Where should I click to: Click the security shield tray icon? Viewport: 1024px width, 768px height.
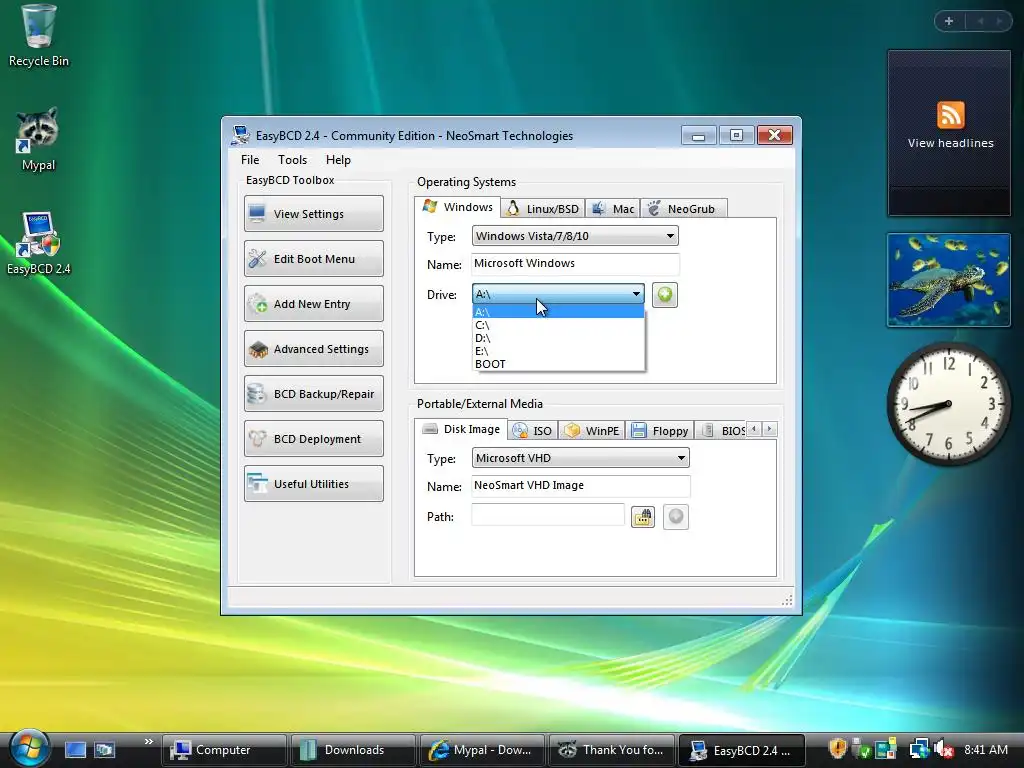837,748
